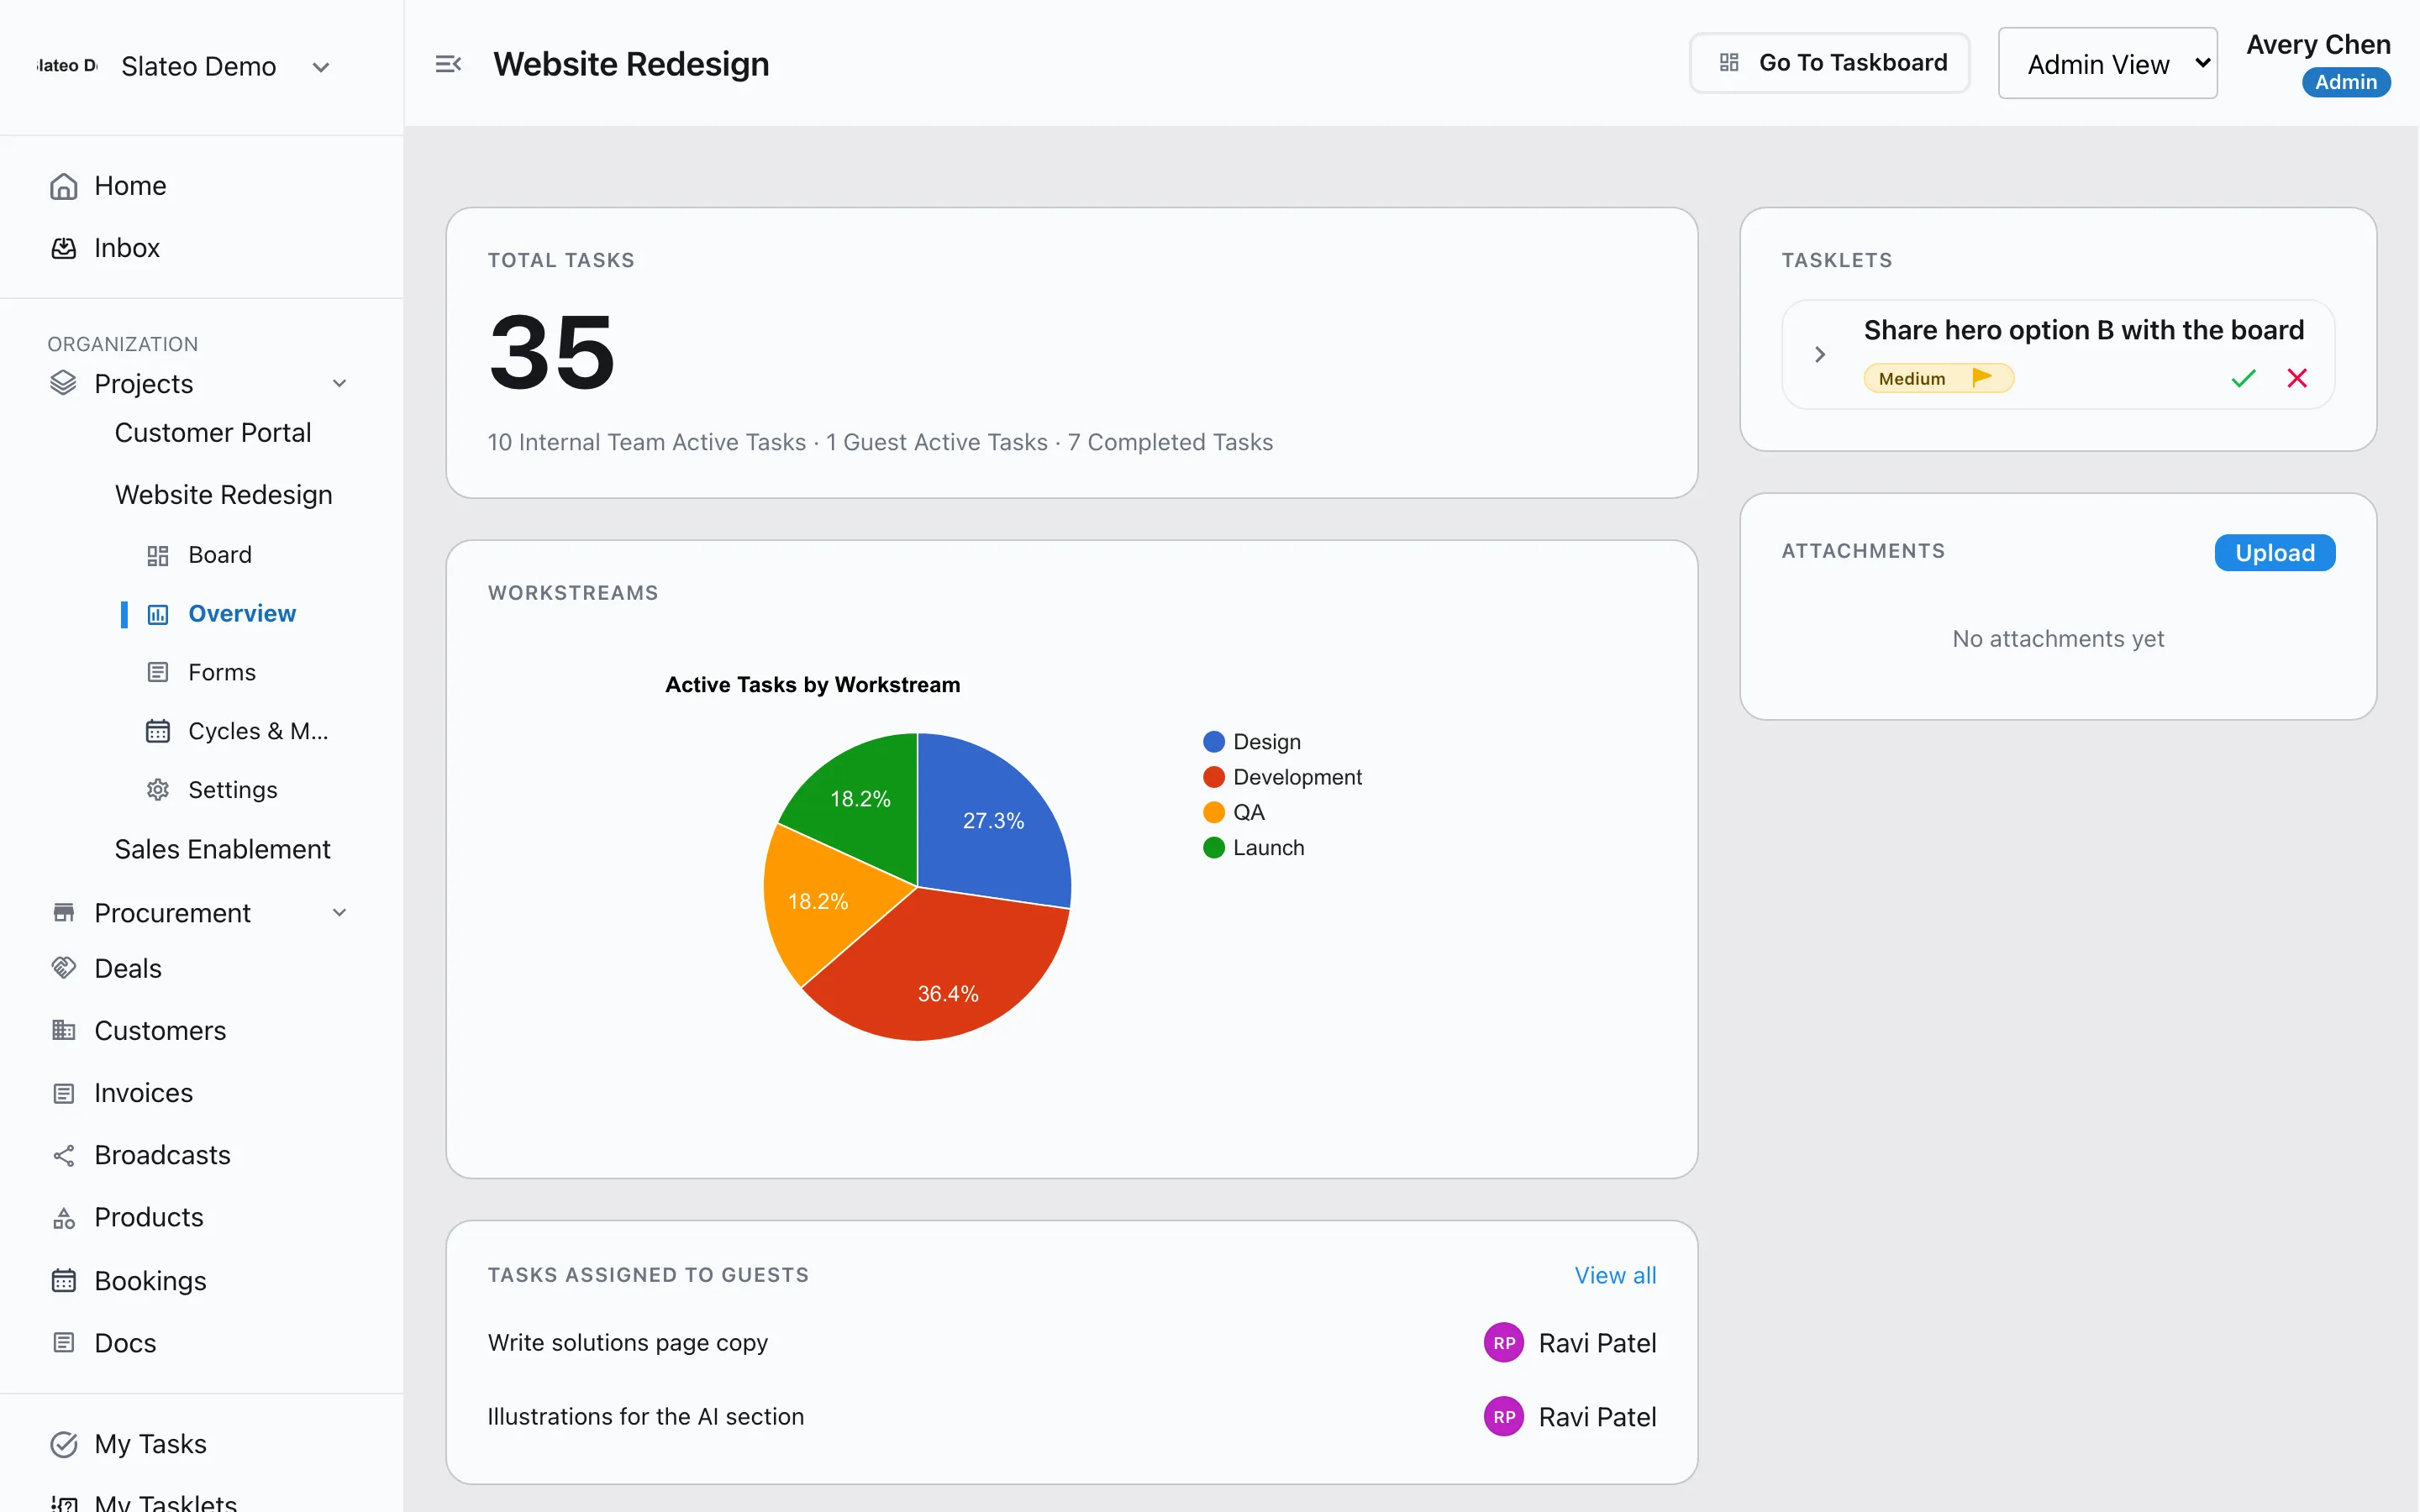Click the Upload attachments button
This screenshot has width=2420, height=1512.
[2274, 553]
